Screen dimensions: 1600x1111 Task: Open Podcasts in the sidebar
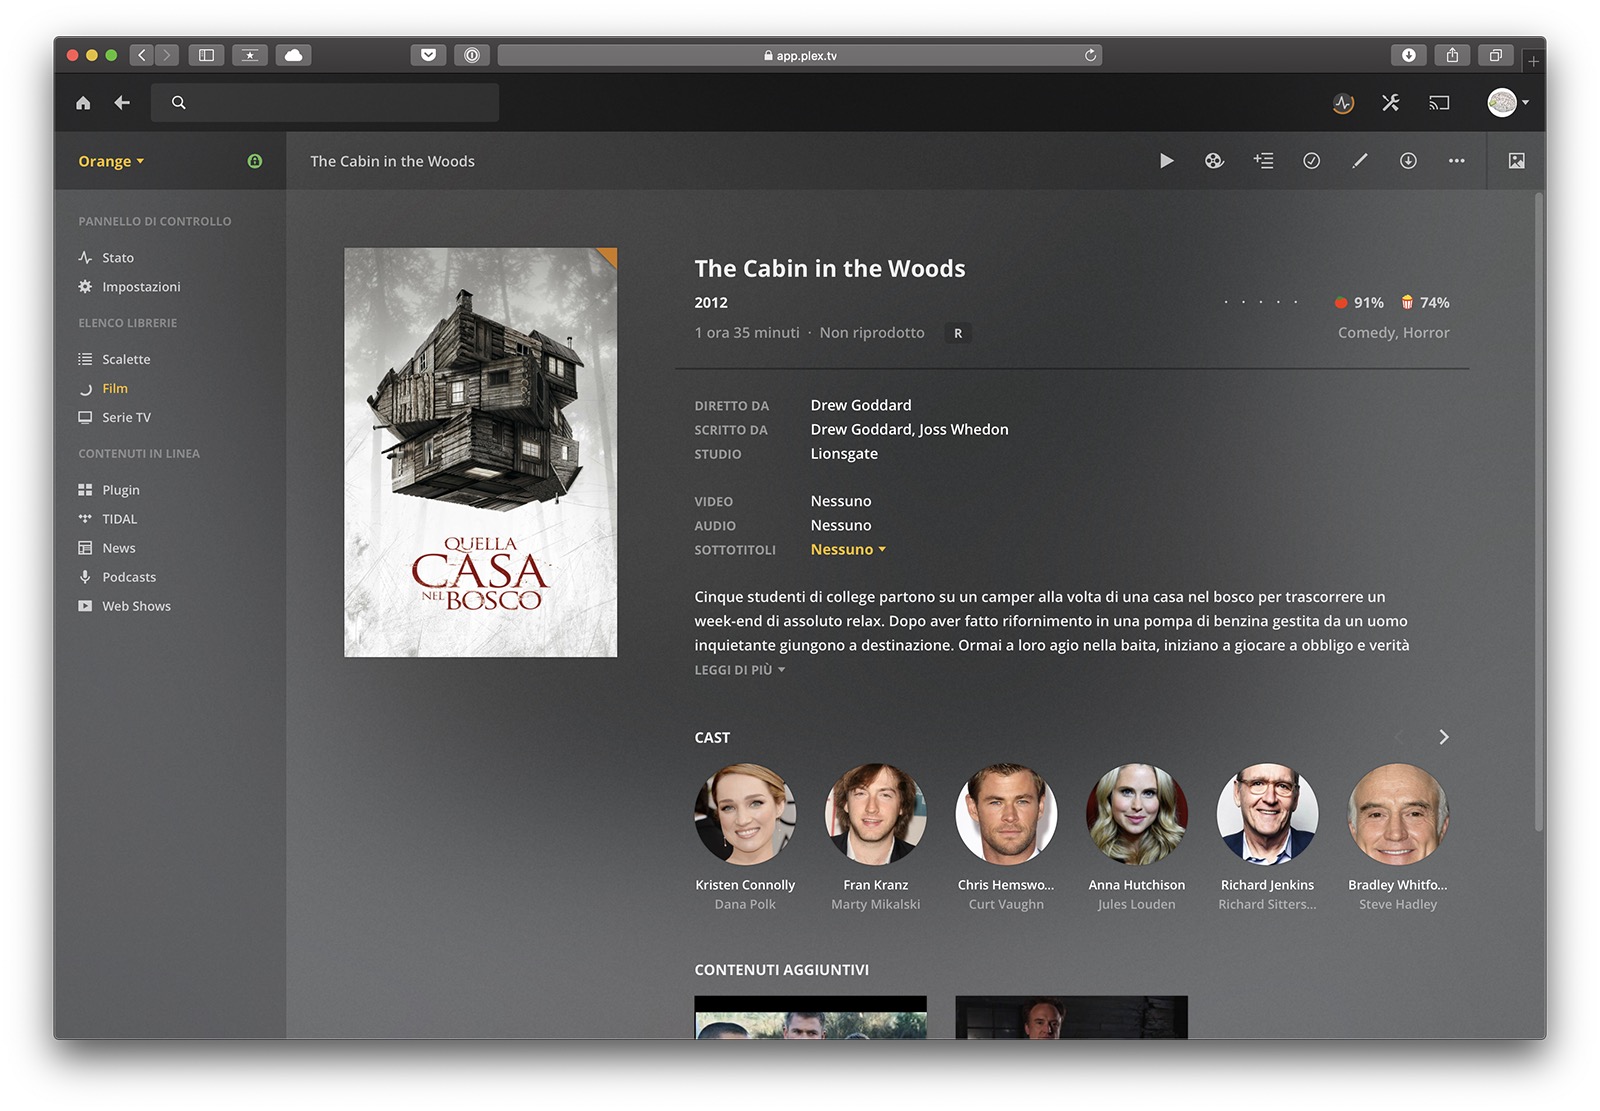[117, 577]
